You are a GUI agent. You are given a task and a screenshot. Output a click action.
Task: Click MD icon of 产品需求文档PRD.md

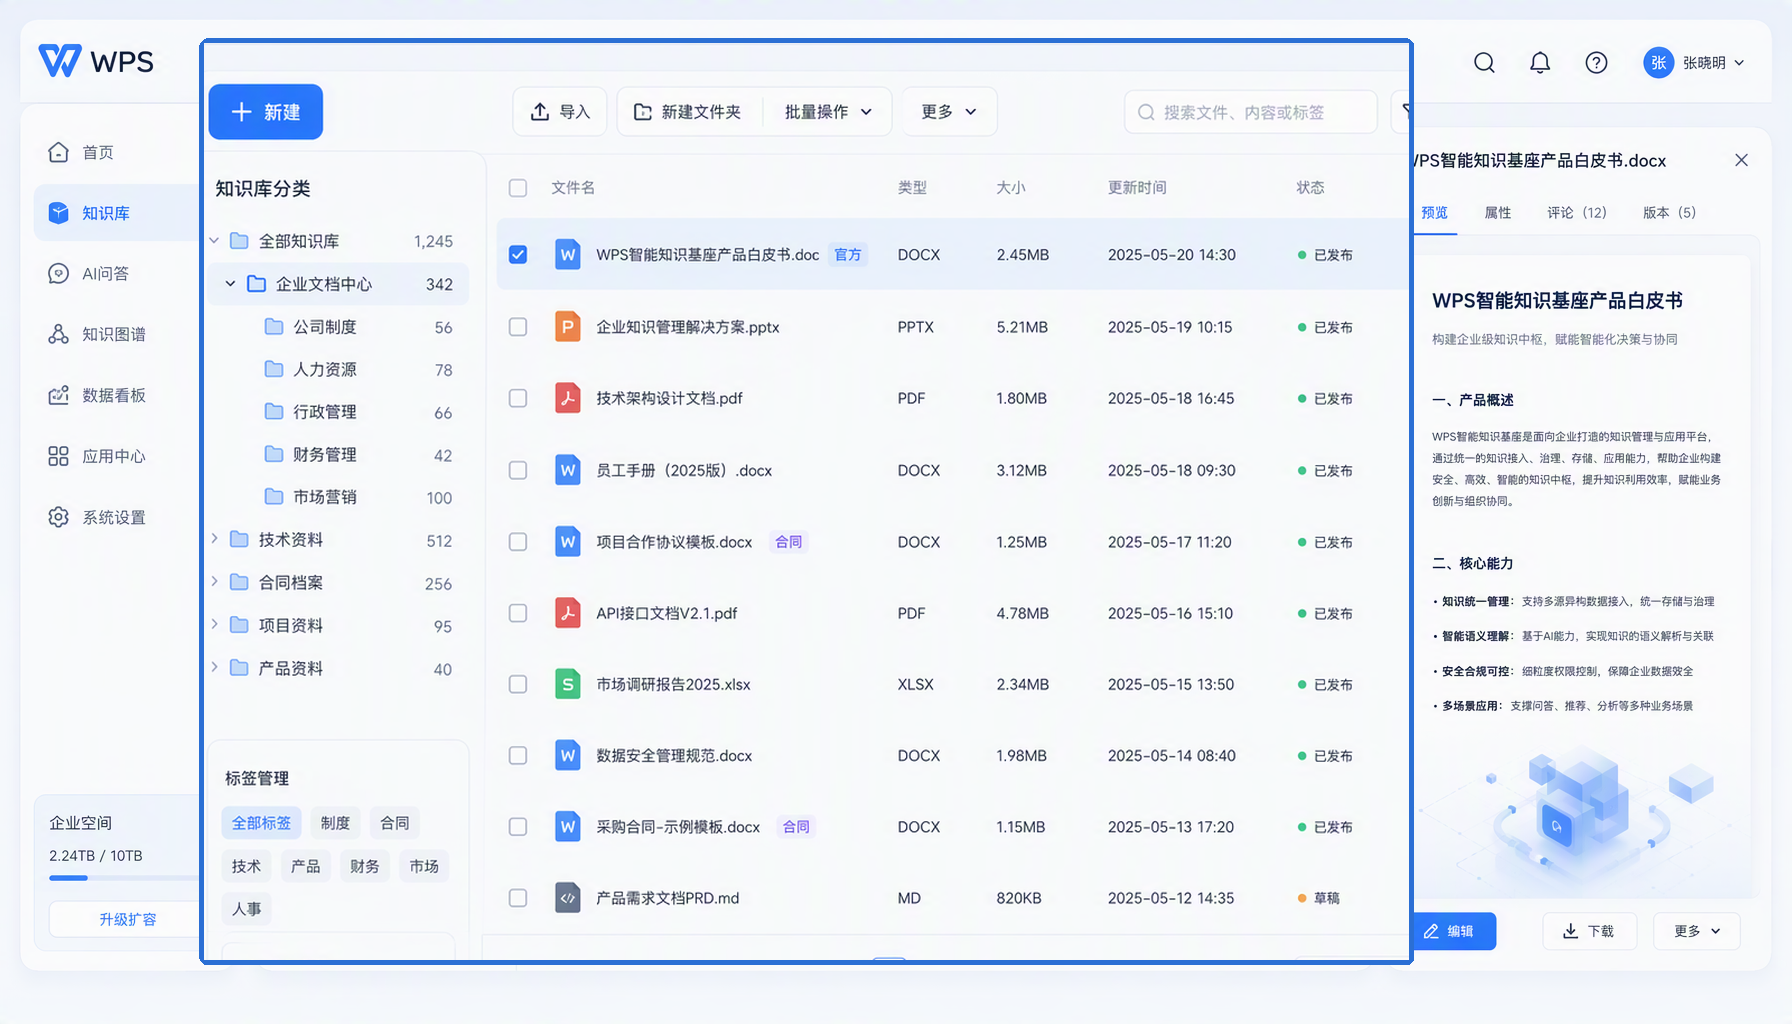tap(568, 898)
